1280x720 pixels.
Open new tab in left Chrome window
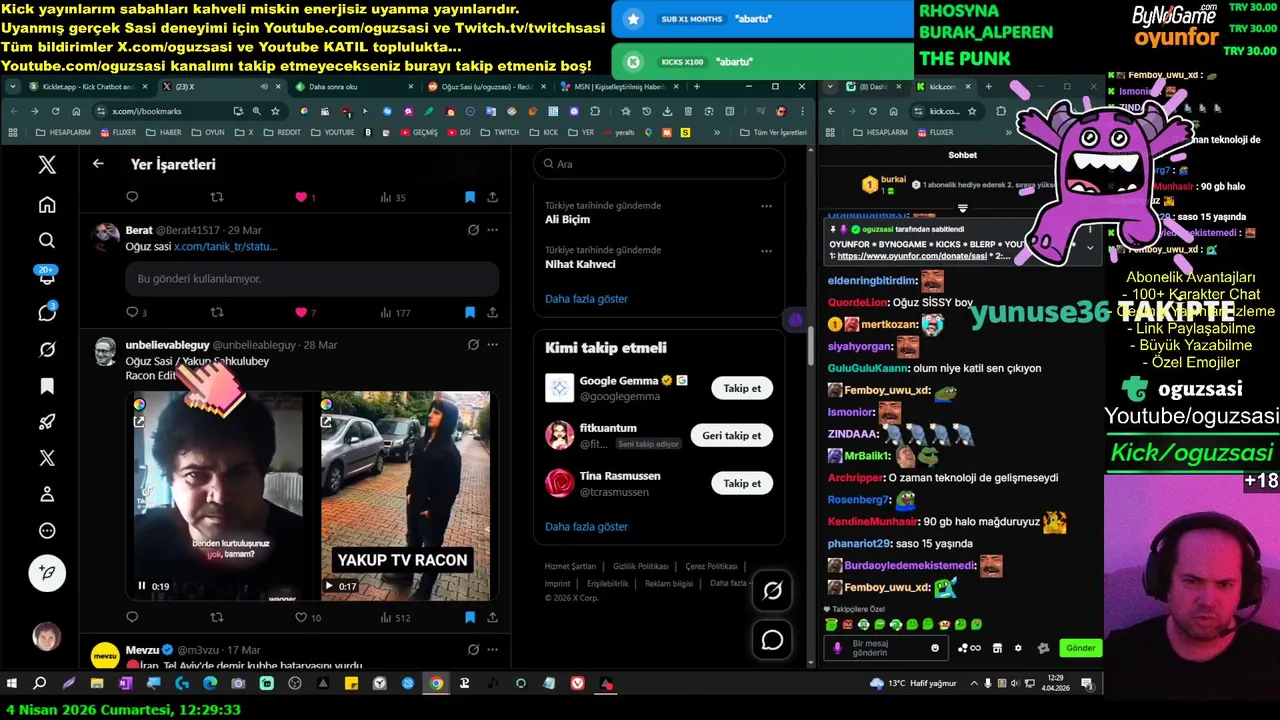coord(697,87)
